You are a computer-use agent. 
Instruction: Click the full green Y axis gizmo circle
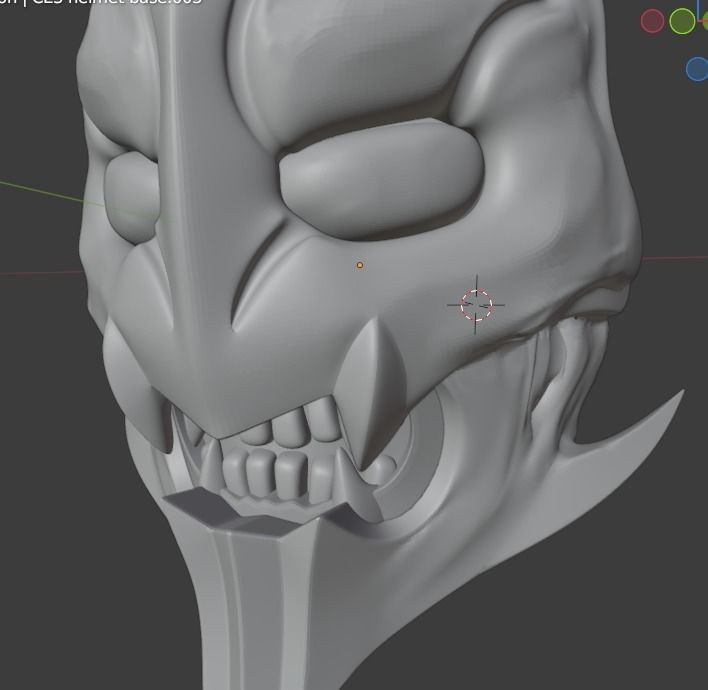(682, 21)
